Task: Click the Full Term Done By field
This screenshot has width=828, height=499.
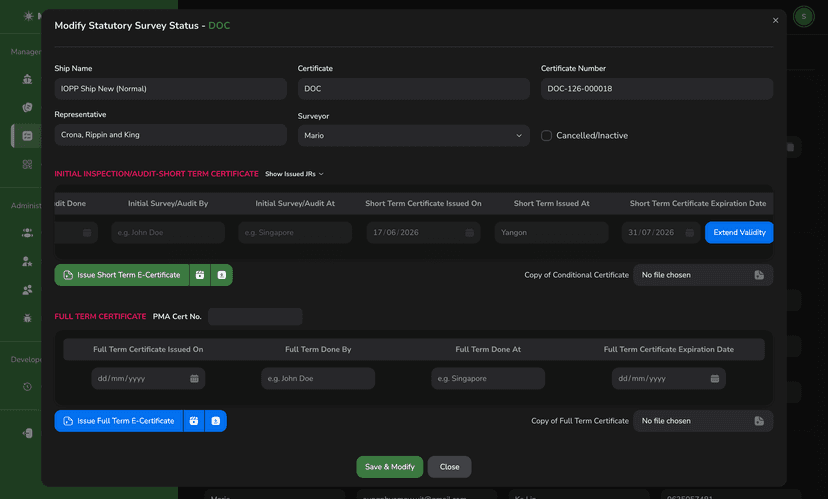Action: click(x=318, y=379)
